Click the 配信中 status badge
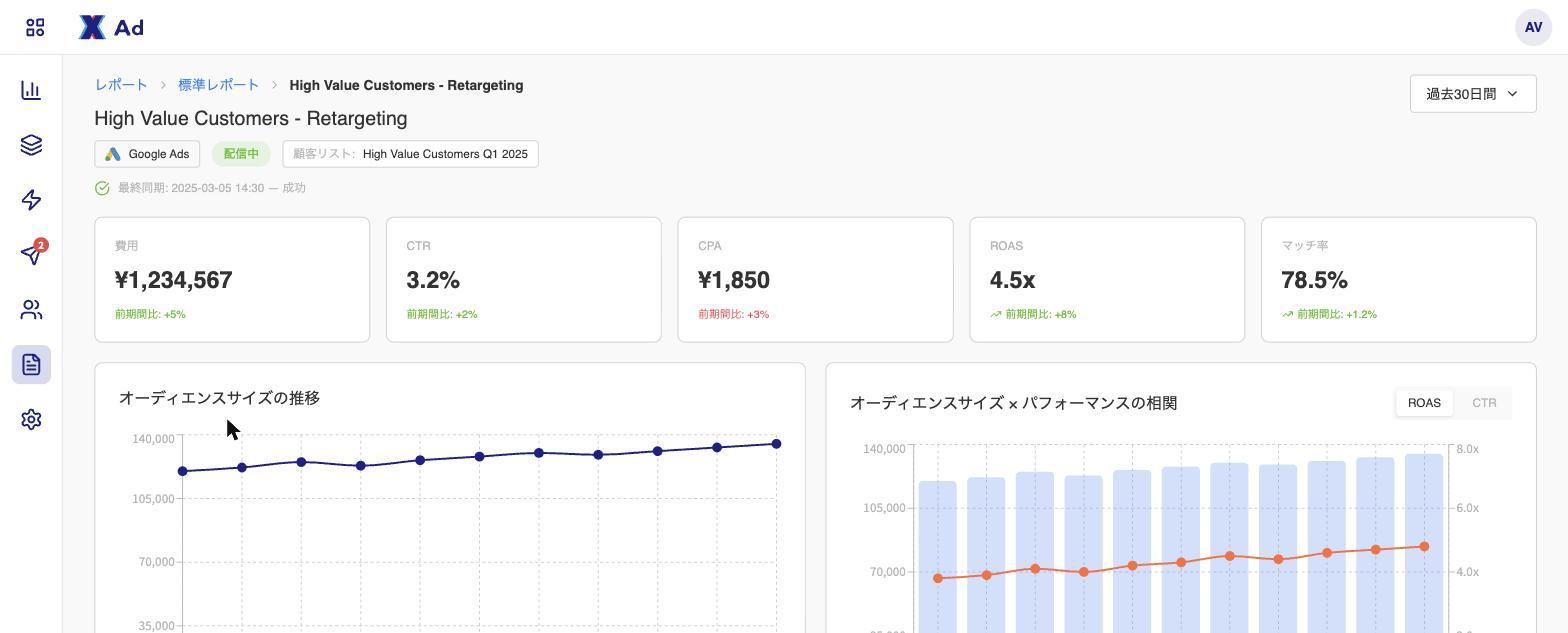Screen dimensions: 1568x633 coord(241,154)
